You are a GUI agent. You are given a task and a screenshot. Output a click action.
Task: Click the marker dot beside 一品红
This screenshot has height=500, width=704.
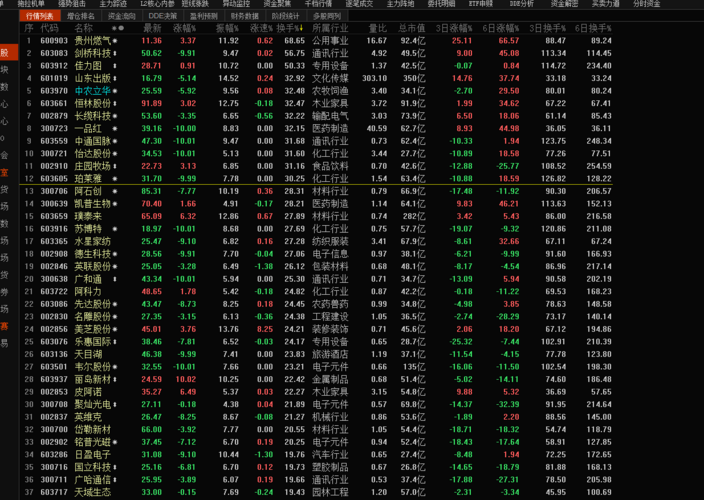tap(115, 129)
